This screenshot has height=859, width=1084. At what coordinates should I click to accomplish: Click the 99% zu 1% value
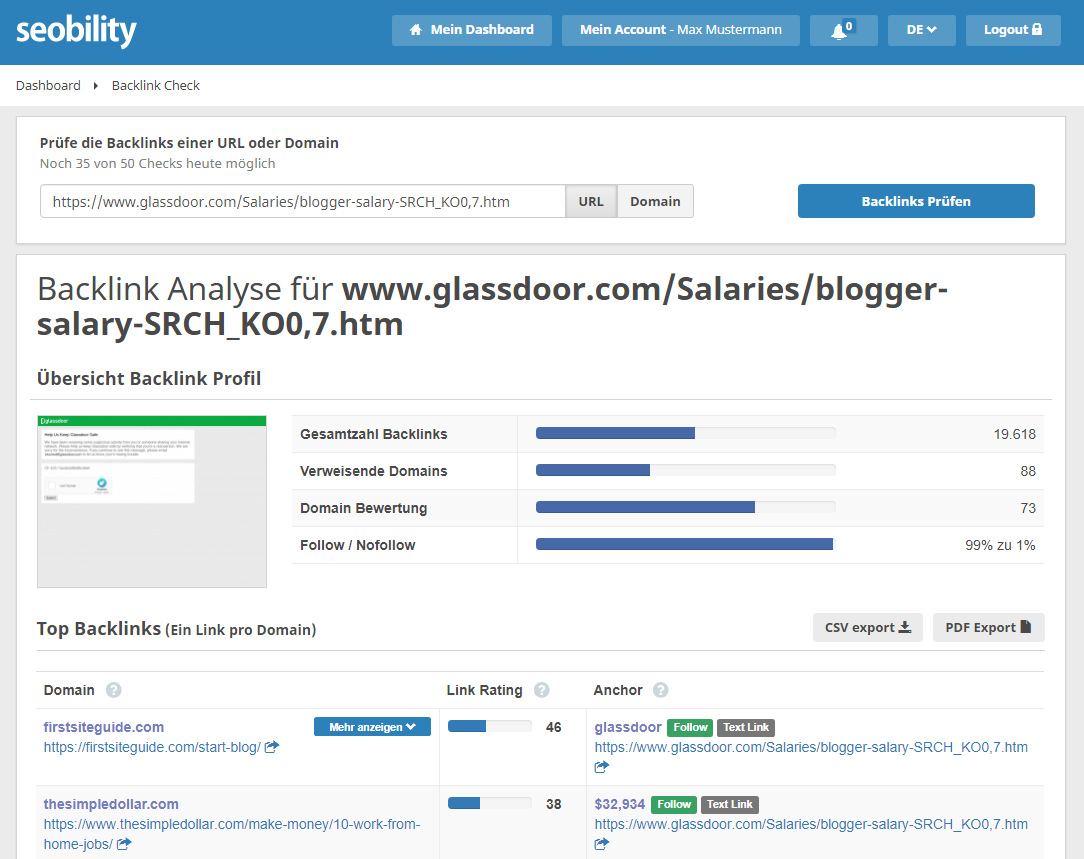(x=1000, y=545)
